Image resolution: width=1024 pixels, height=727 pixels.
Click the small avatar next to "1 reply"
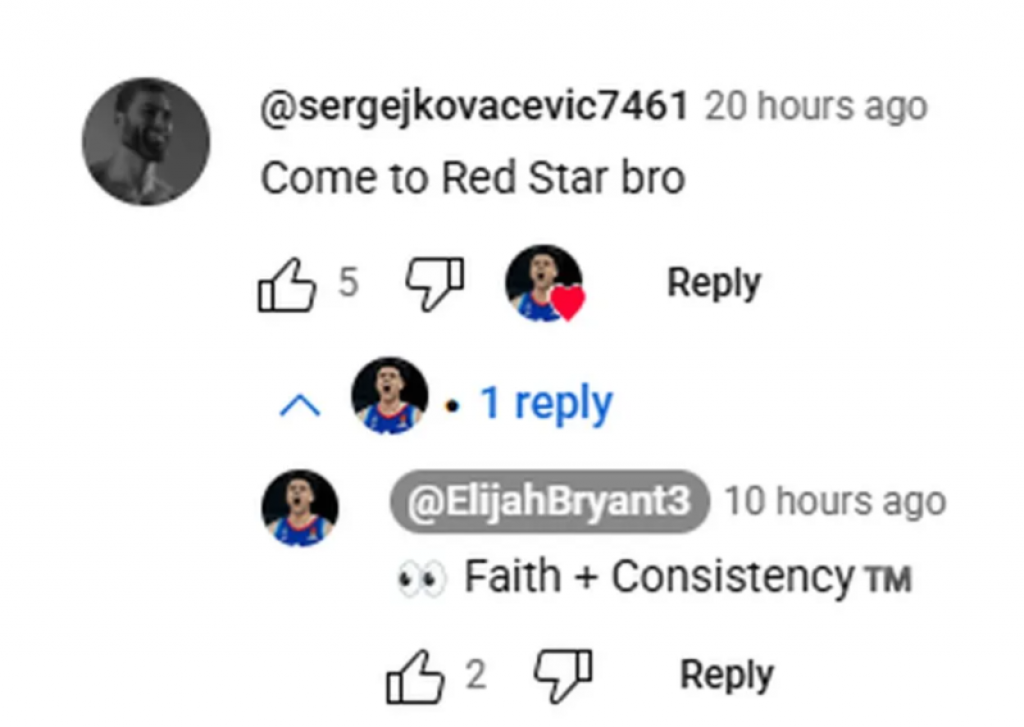(390, 396)
